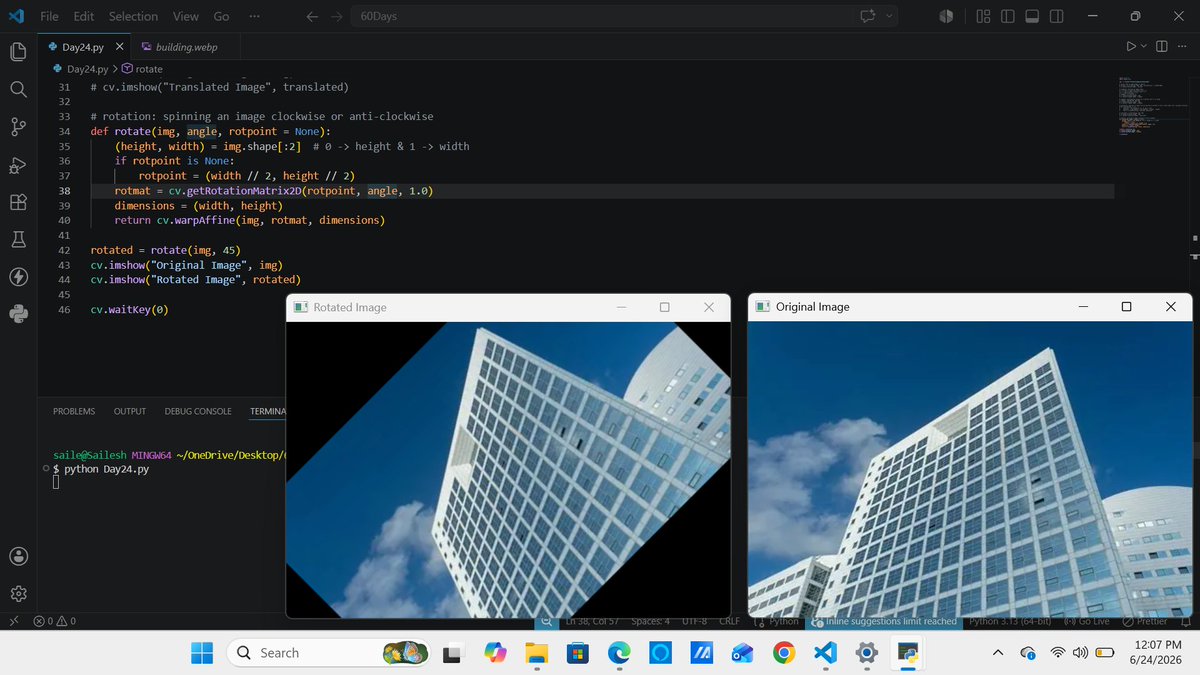
Task: Expand the Run file dropdown arrow
Action: click(1144, 47)
